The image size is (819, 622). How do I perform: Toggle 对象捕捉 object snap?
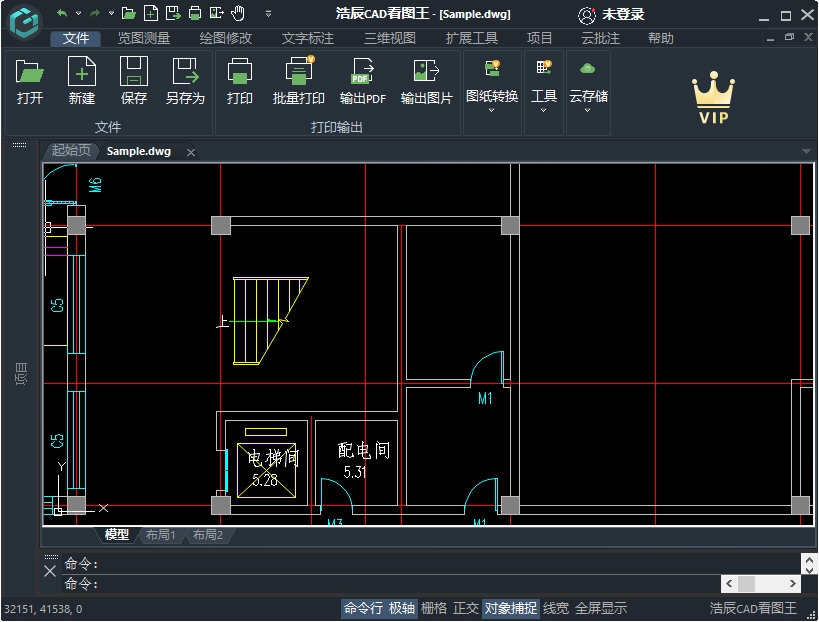tap(510, 608)
